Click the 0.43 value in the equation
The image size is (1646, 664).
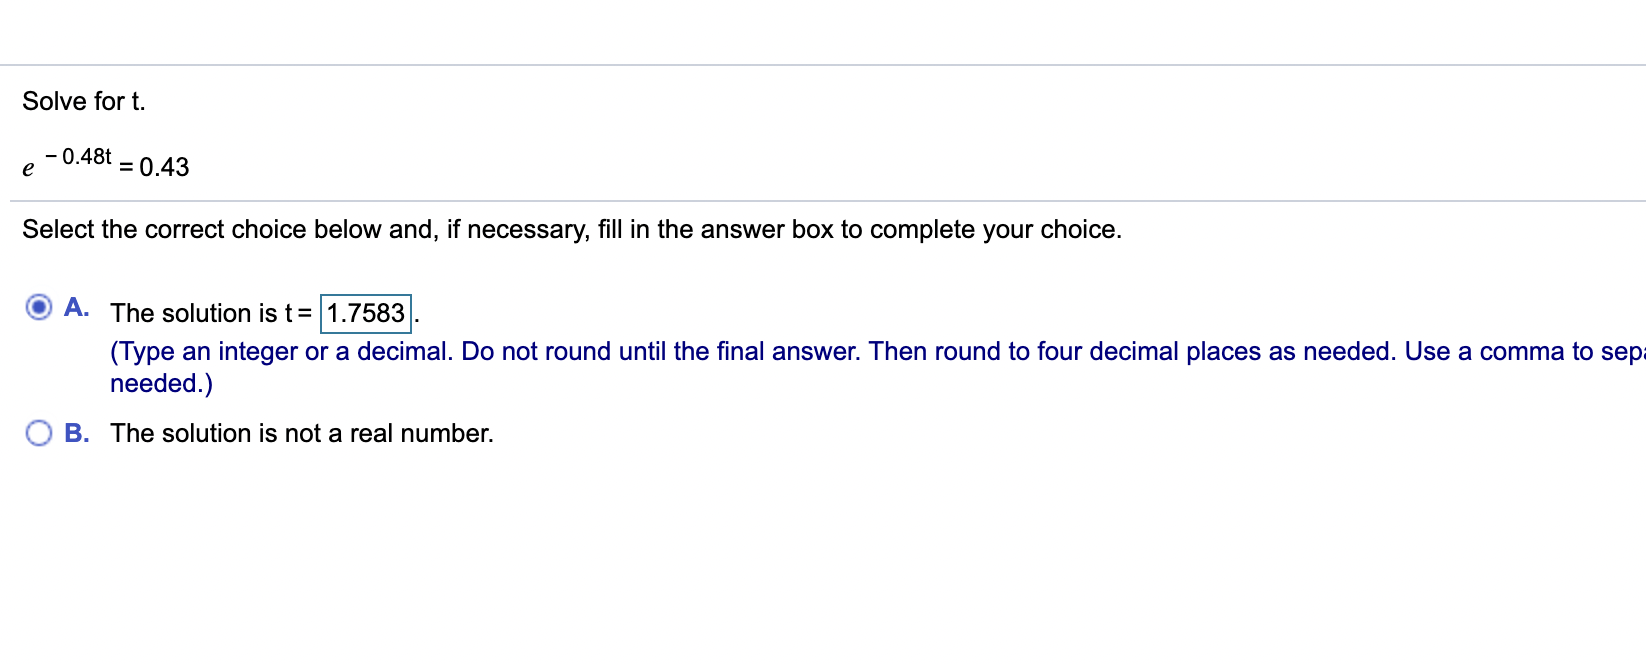(165, 167)
